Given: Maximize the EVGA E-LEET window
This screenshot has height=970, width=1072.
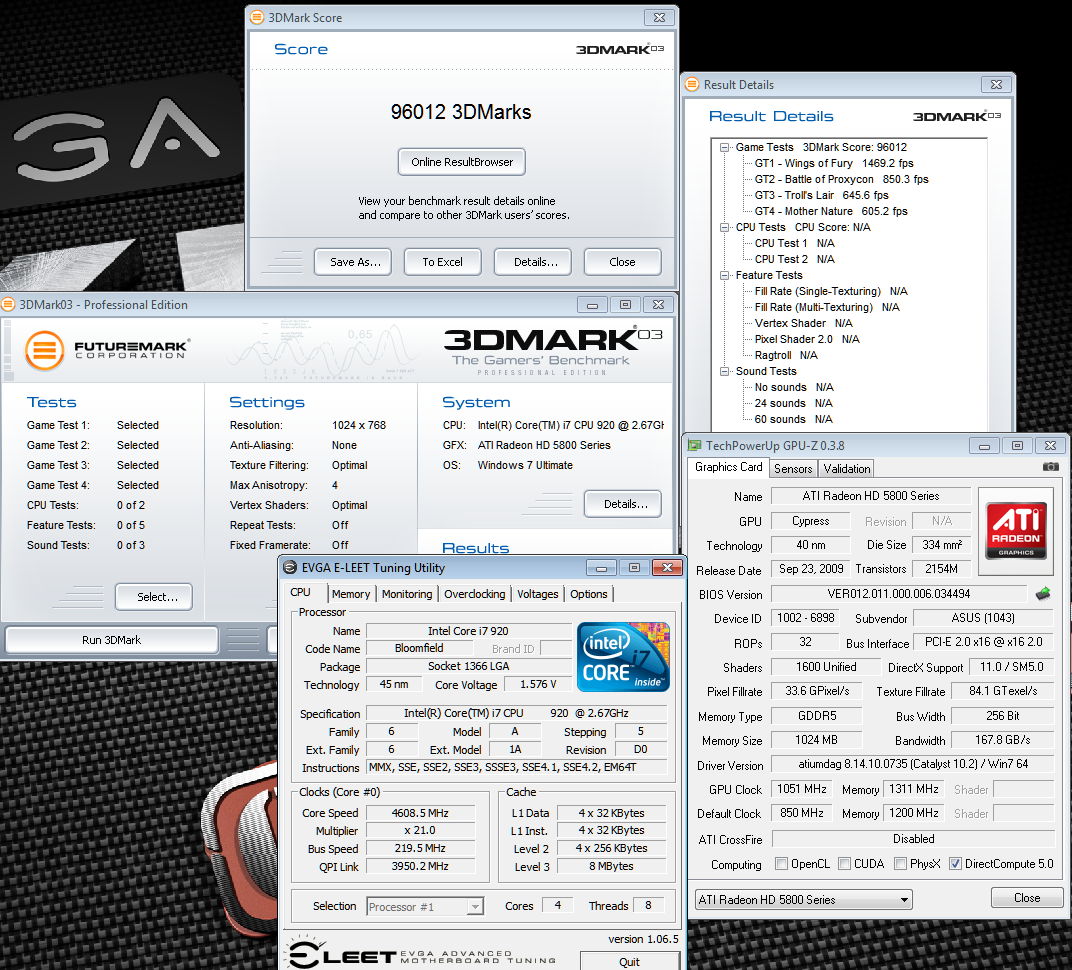Looking at the screenshot, I should pos(634,568).
